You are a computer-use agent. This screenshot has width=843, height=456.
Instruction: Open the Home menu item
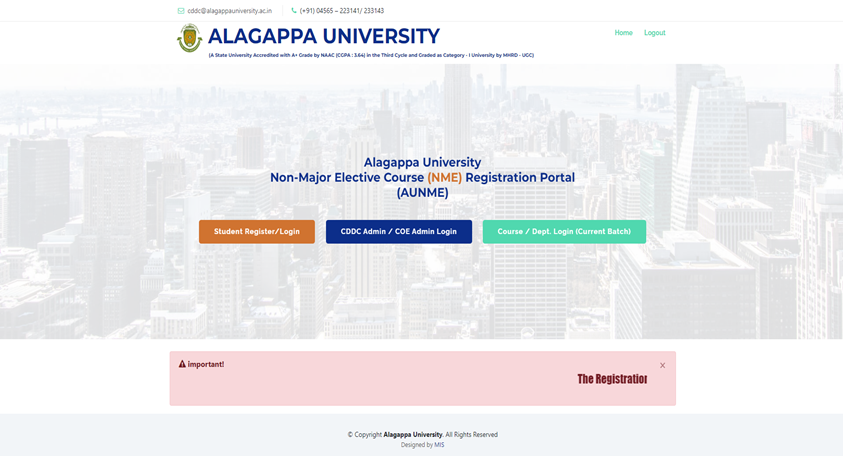coord(624,33)
